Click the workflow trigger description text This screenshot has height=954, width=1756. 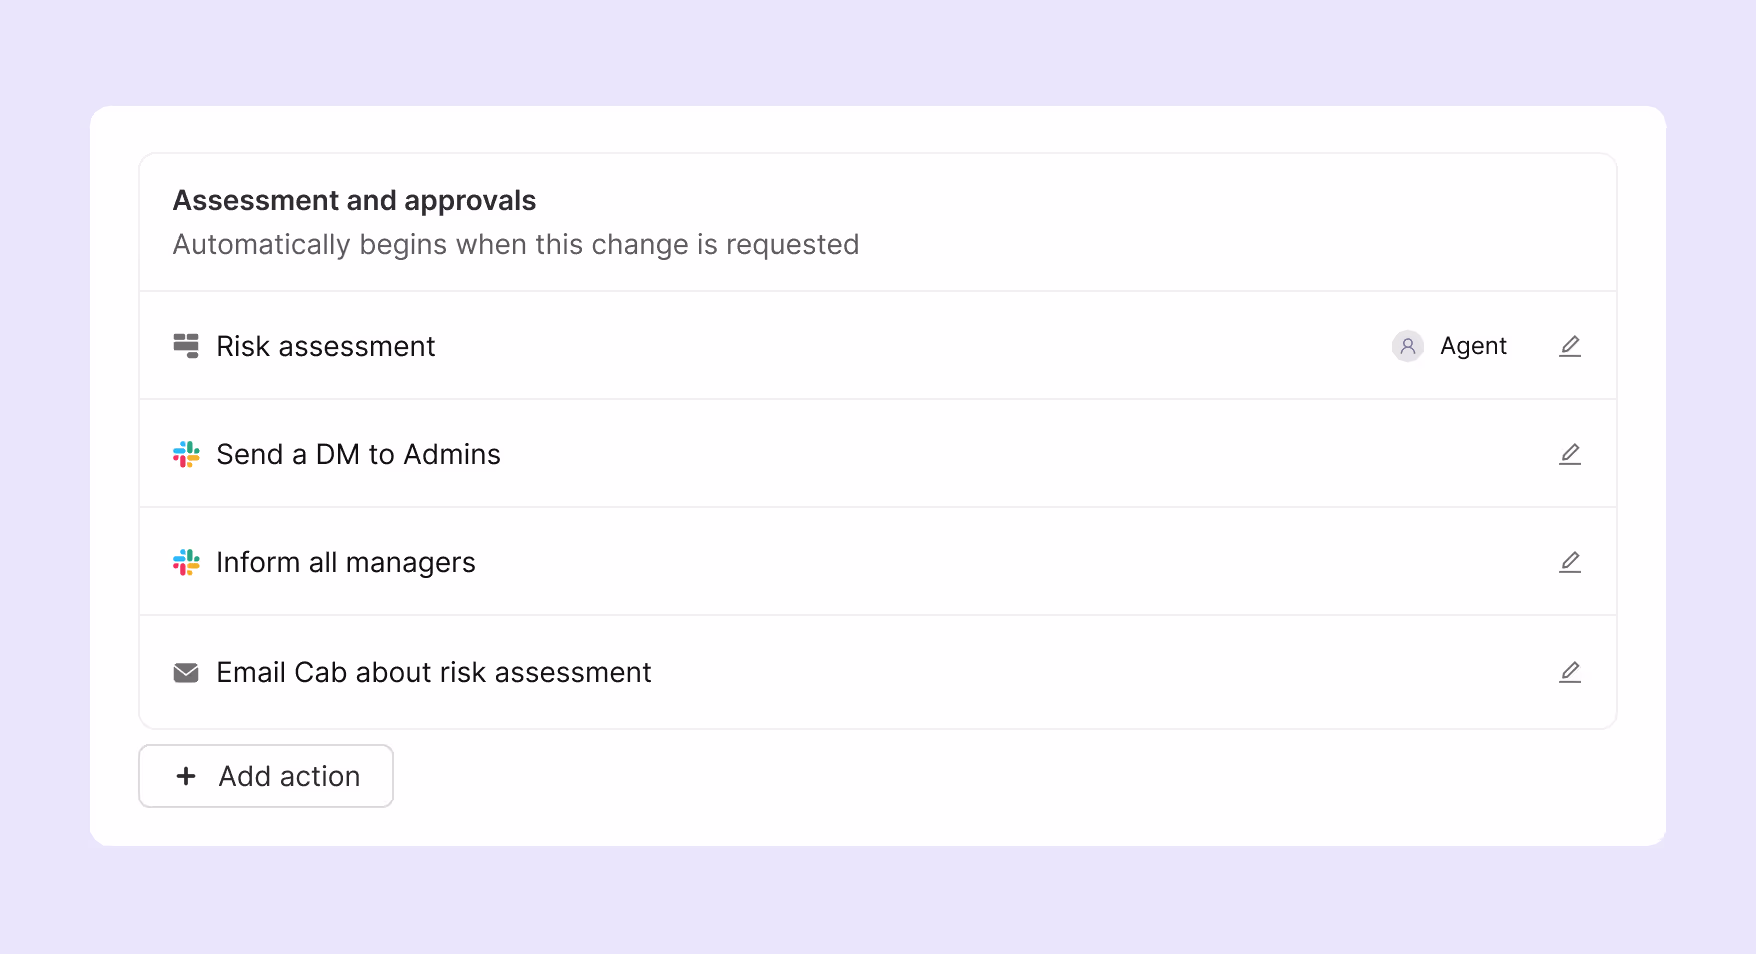coord(516,244)
